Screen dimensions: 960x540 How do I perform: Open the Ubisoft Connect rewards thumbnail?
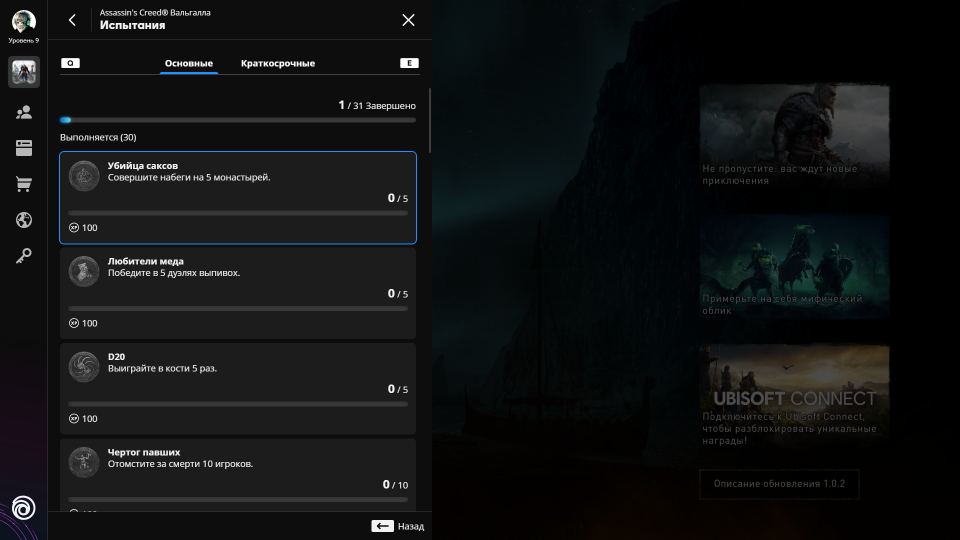794,396
